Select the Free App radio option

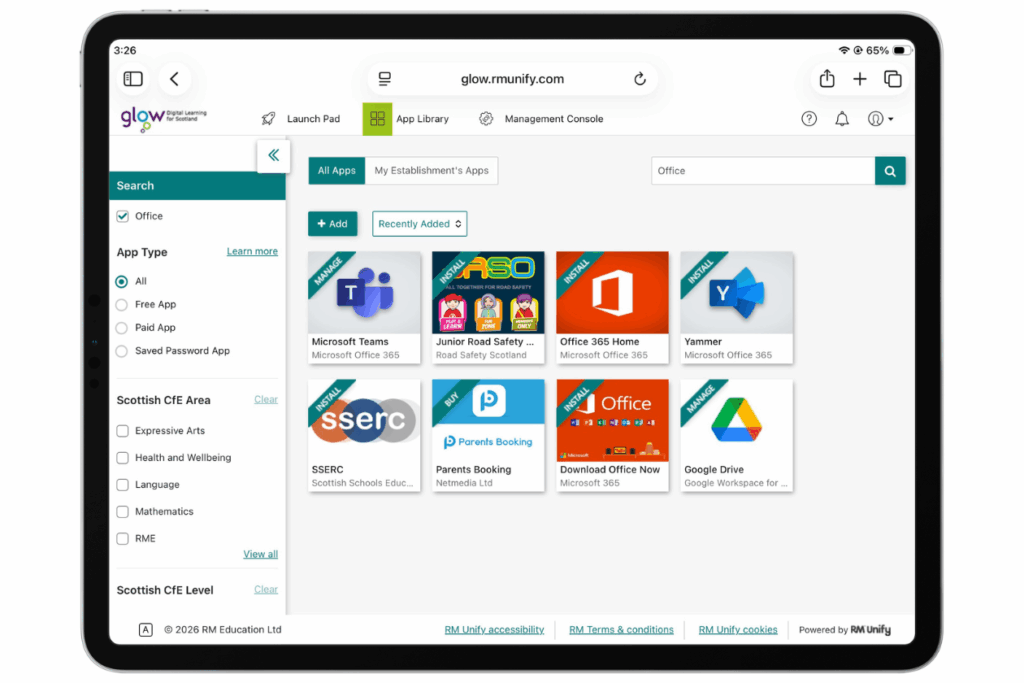(123, 304)
